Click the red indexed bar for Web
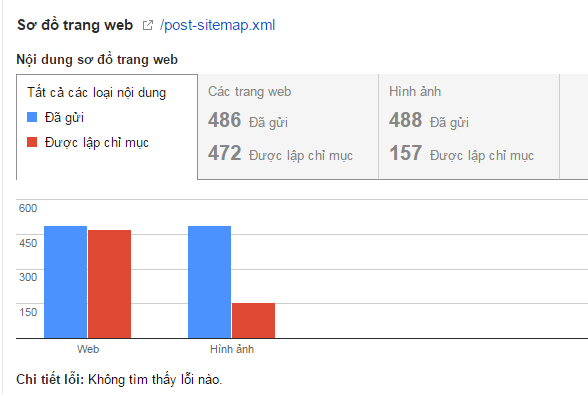The height and width of the screenshot is (396, 588). tap(110, 284)
